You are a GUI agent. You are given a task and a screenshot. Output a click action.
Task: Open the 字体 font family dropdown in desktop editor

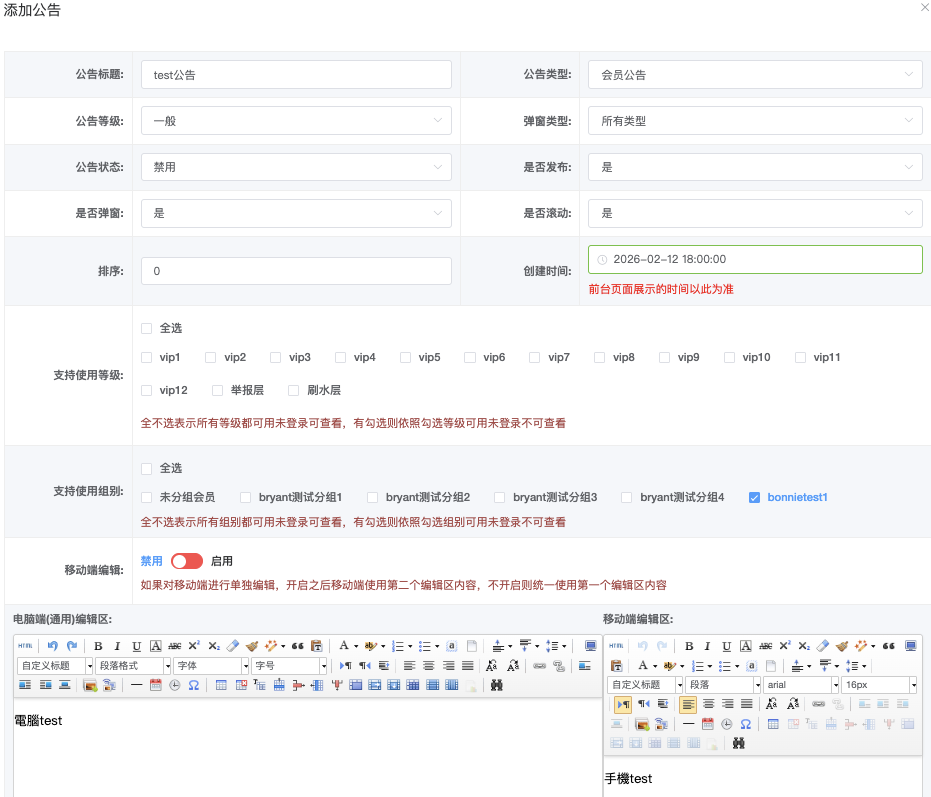[x=211, y=666]
